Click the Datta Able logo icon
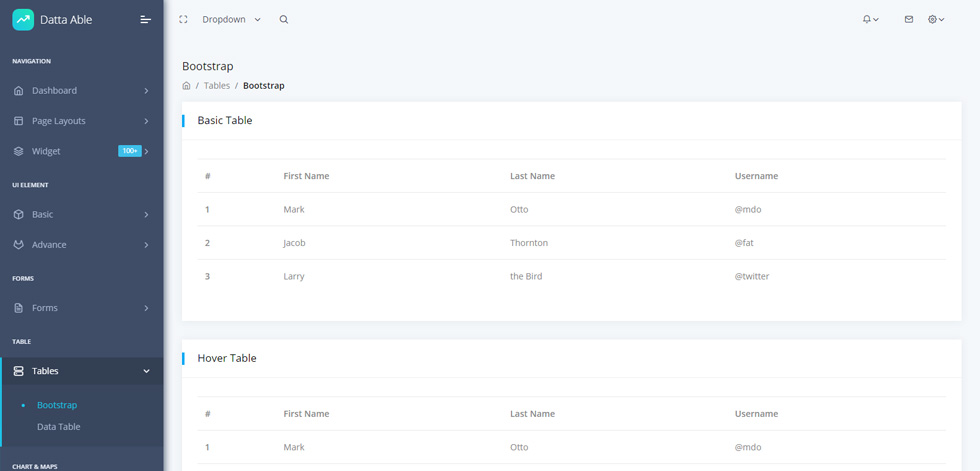This screenshot has width=980, height=471. click(x=23, y=19)
